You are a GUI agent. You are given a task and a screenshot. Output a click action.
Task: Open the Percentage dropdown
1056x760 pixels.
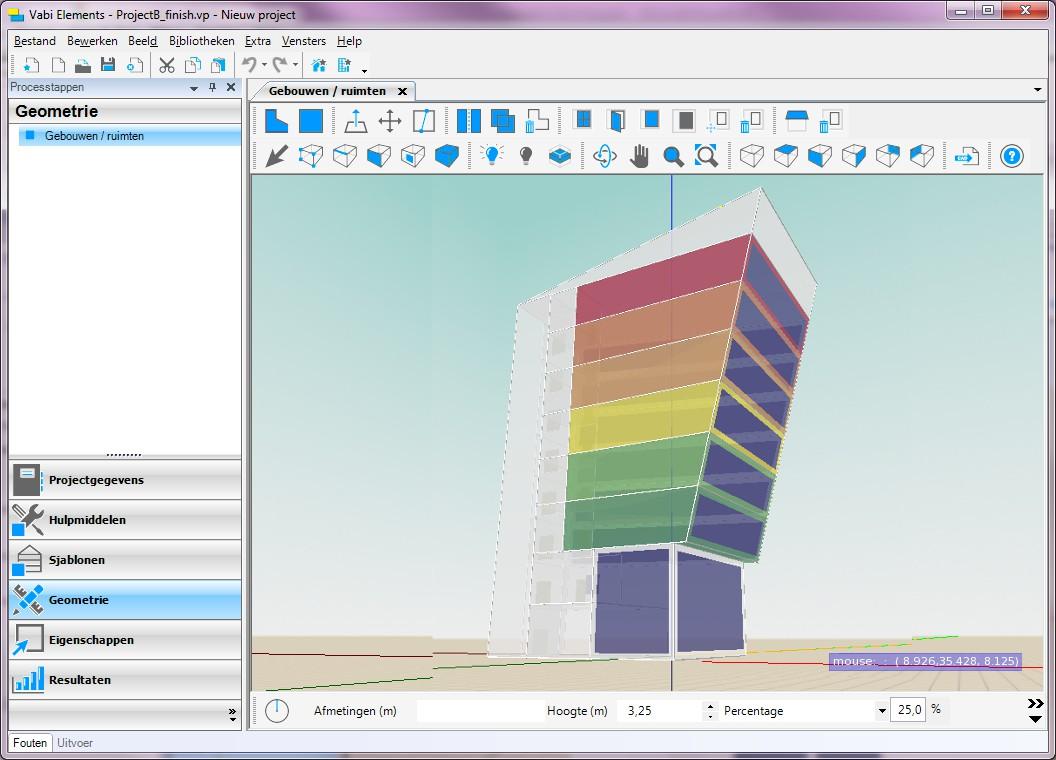point(882,711)
